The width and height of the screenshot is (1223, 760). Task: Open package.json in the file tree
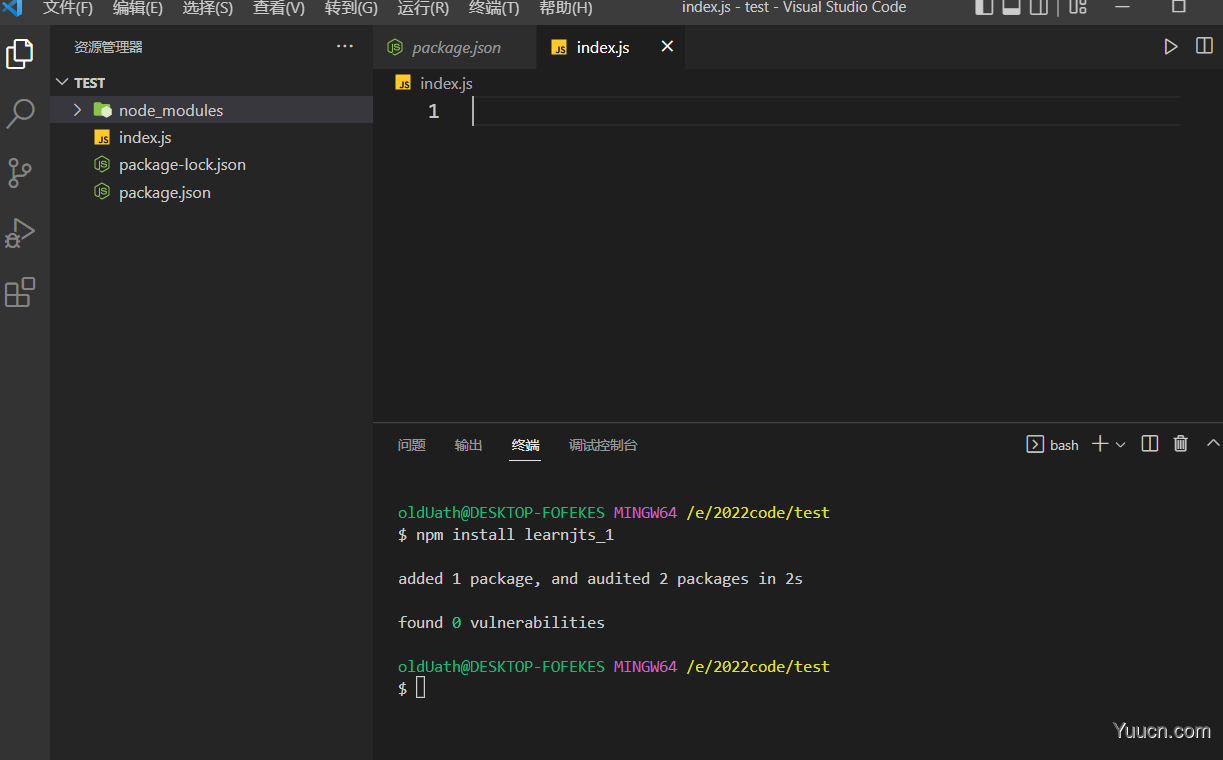pyautogui.click(x=165, y=192)
